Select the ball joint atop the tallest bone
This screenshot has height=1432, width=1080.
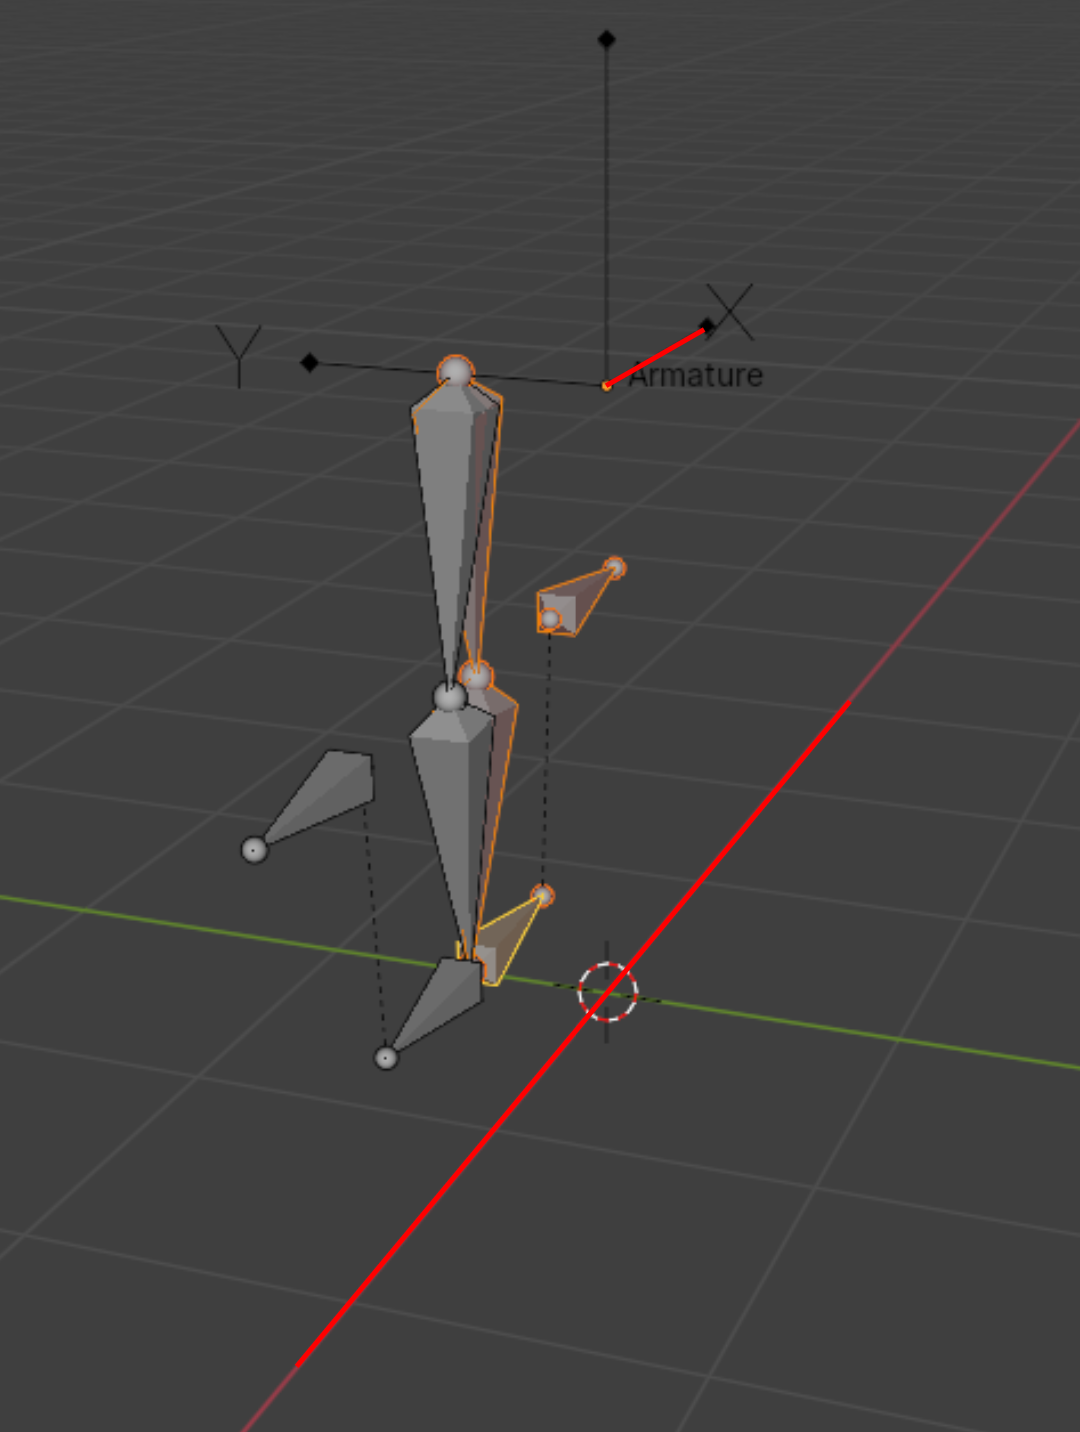[x=455, y=372]
